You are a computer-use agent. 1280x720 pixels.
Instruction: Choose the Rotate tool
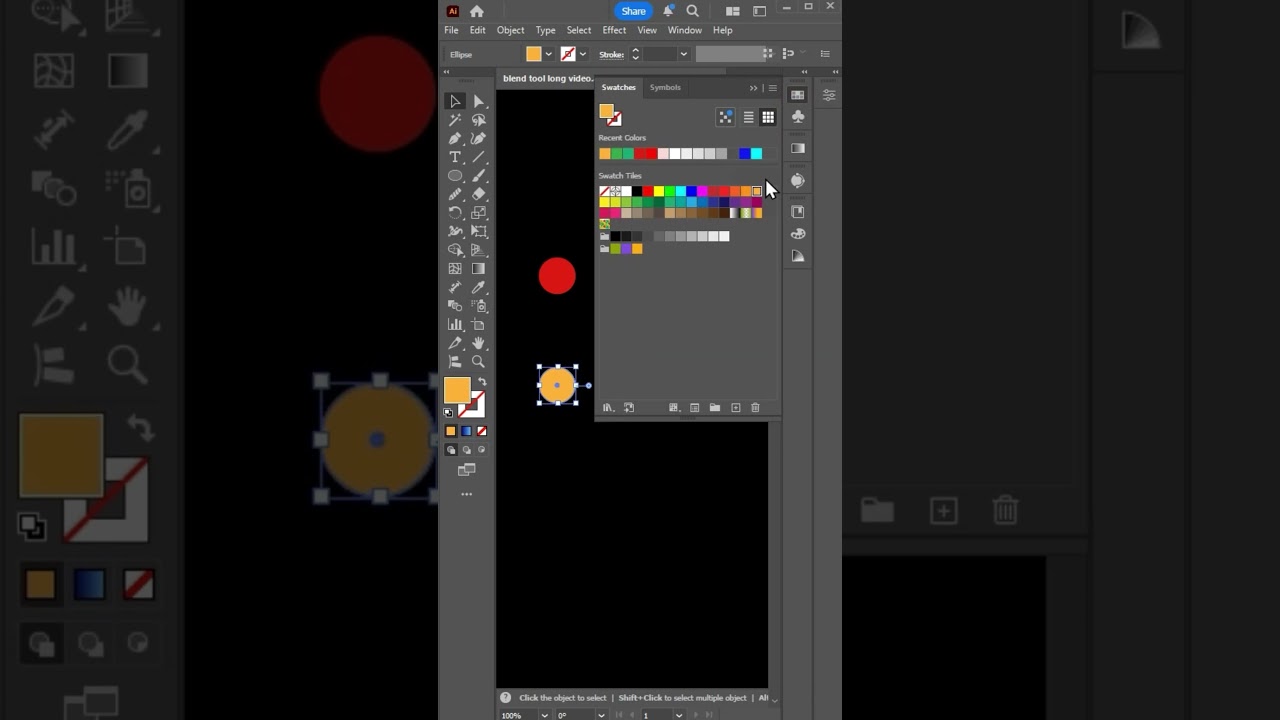(x=455, y=213)
